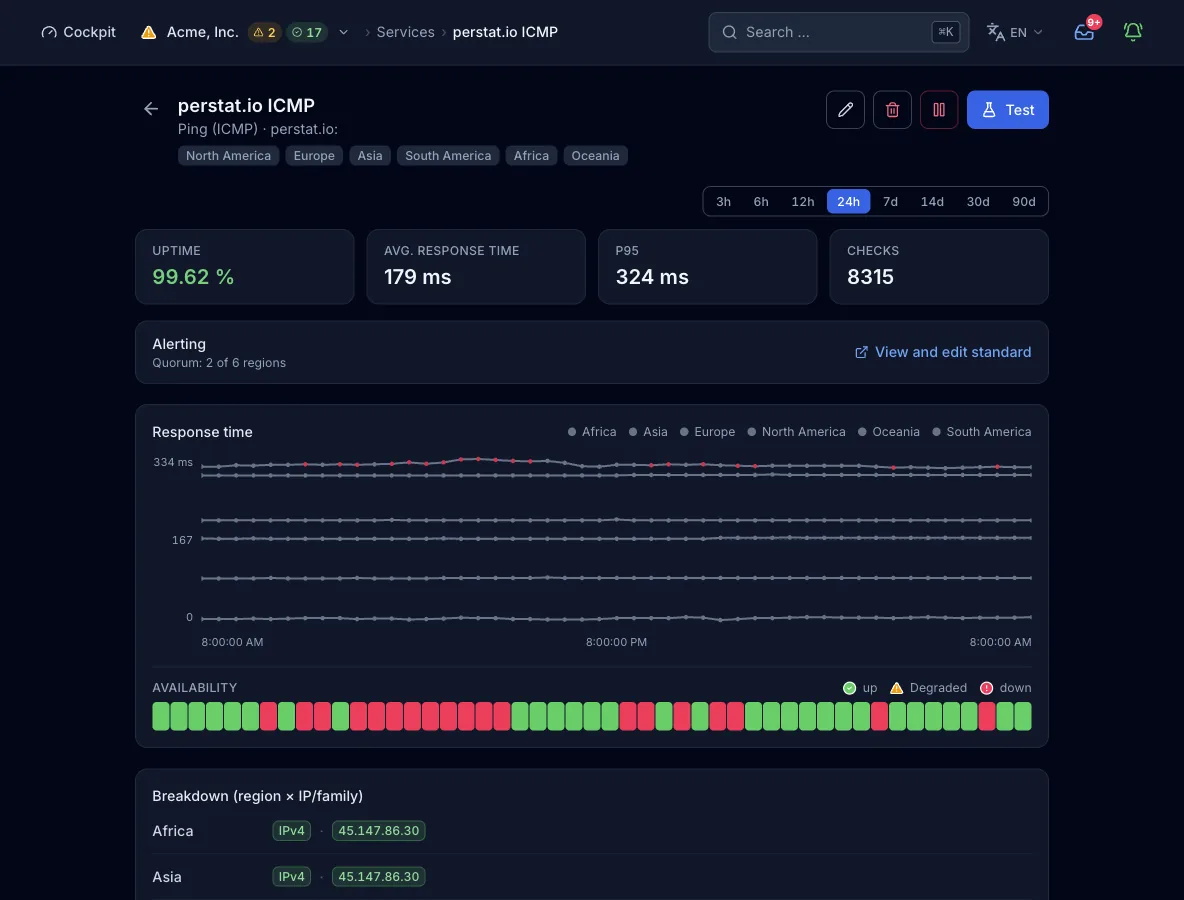Go to Services breadcrumb
The height and width of the screenshot is (900, 1184).
coord(405,32)
